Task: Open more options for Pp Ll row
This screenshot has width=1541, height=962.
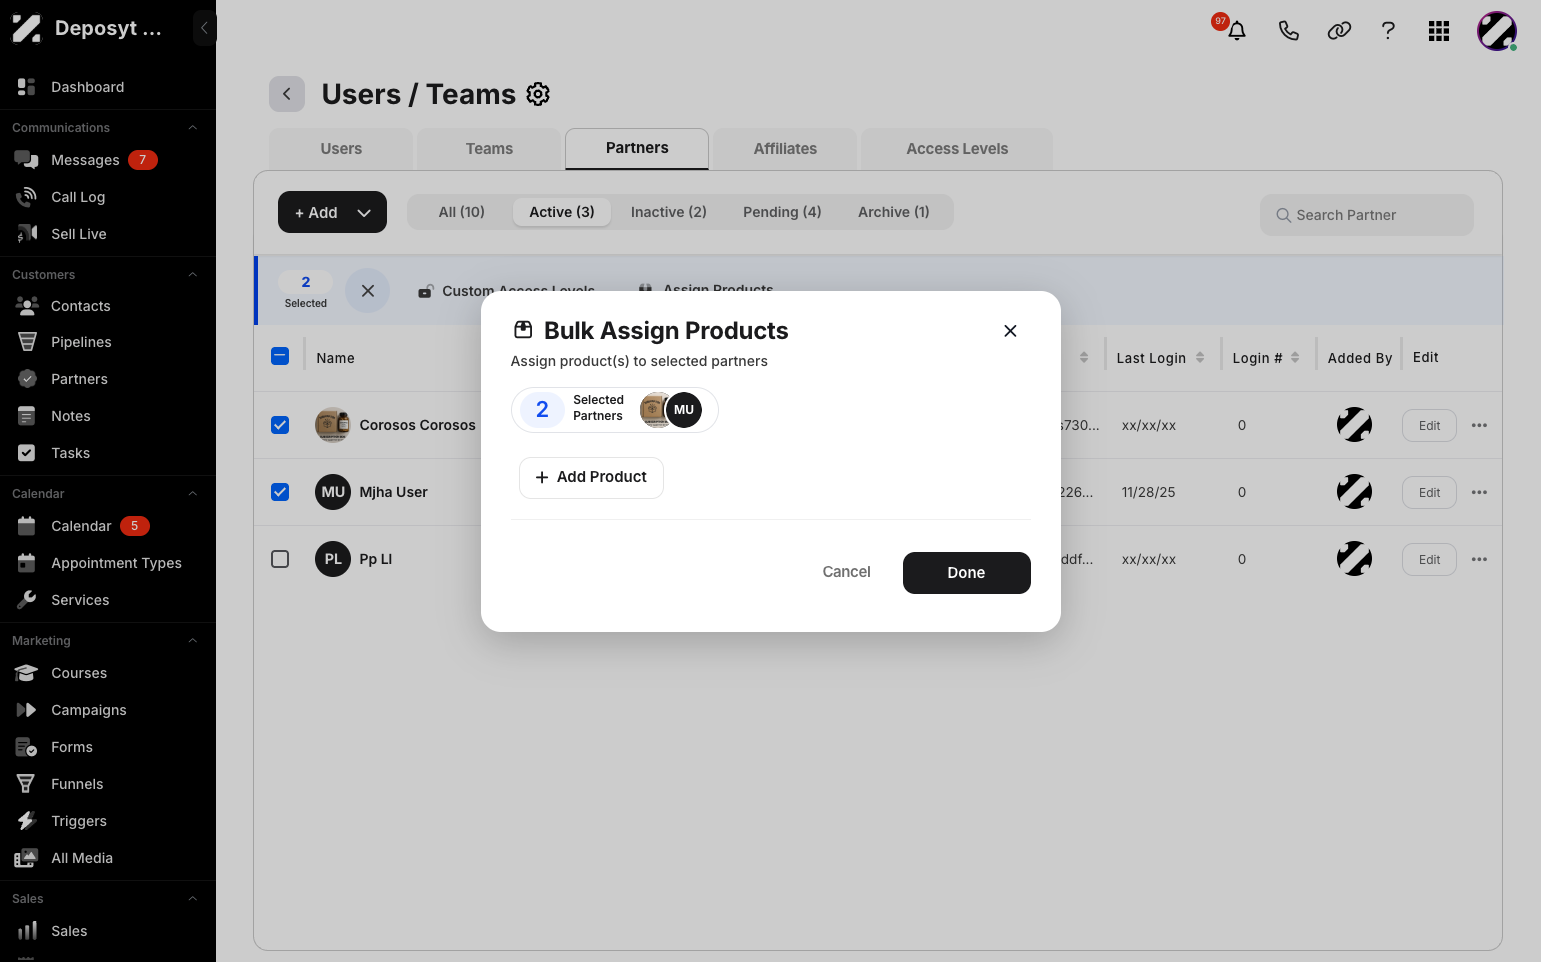Action: 1479,559
